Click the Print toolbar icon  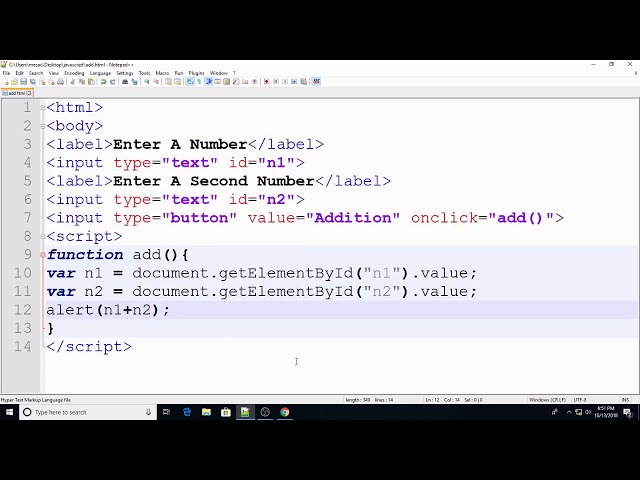click(60, 82)
